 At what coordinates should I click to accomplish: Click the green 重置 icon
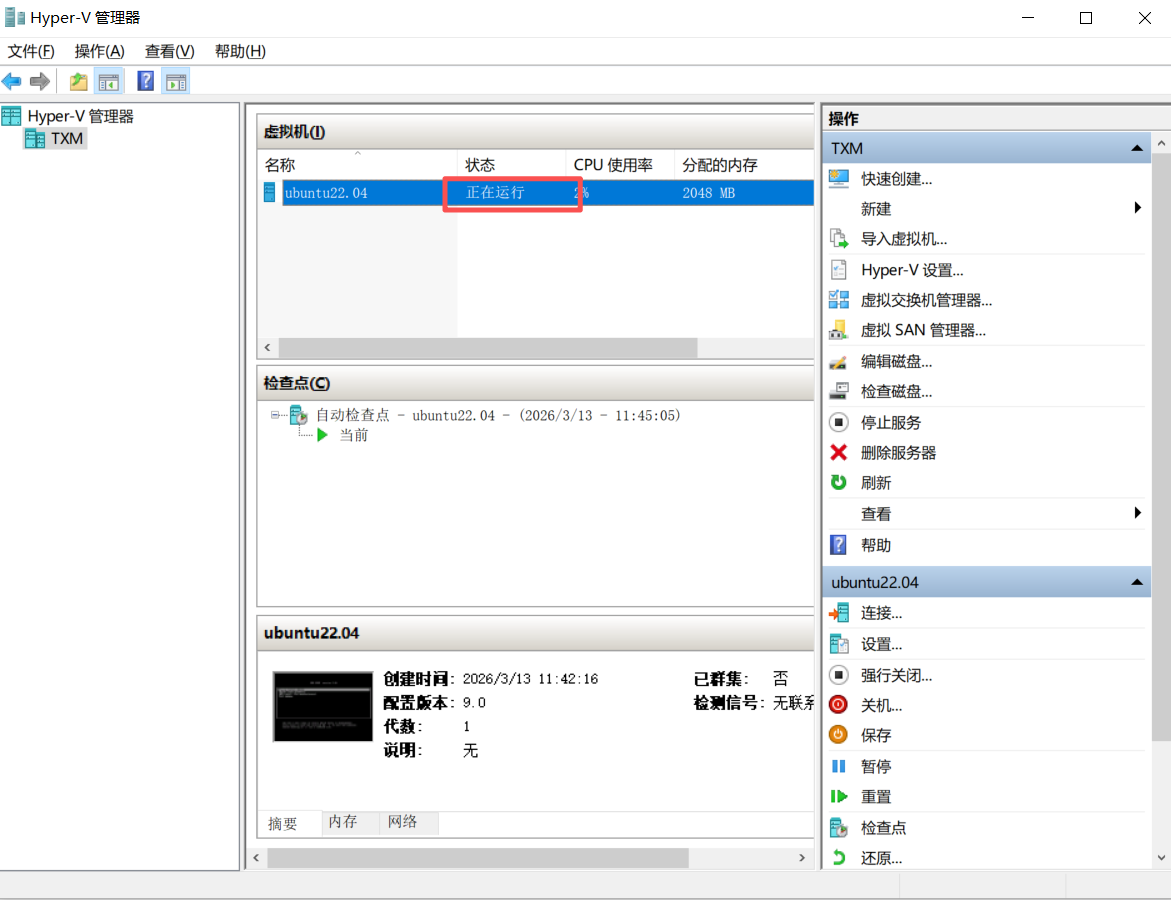(839, 797)
